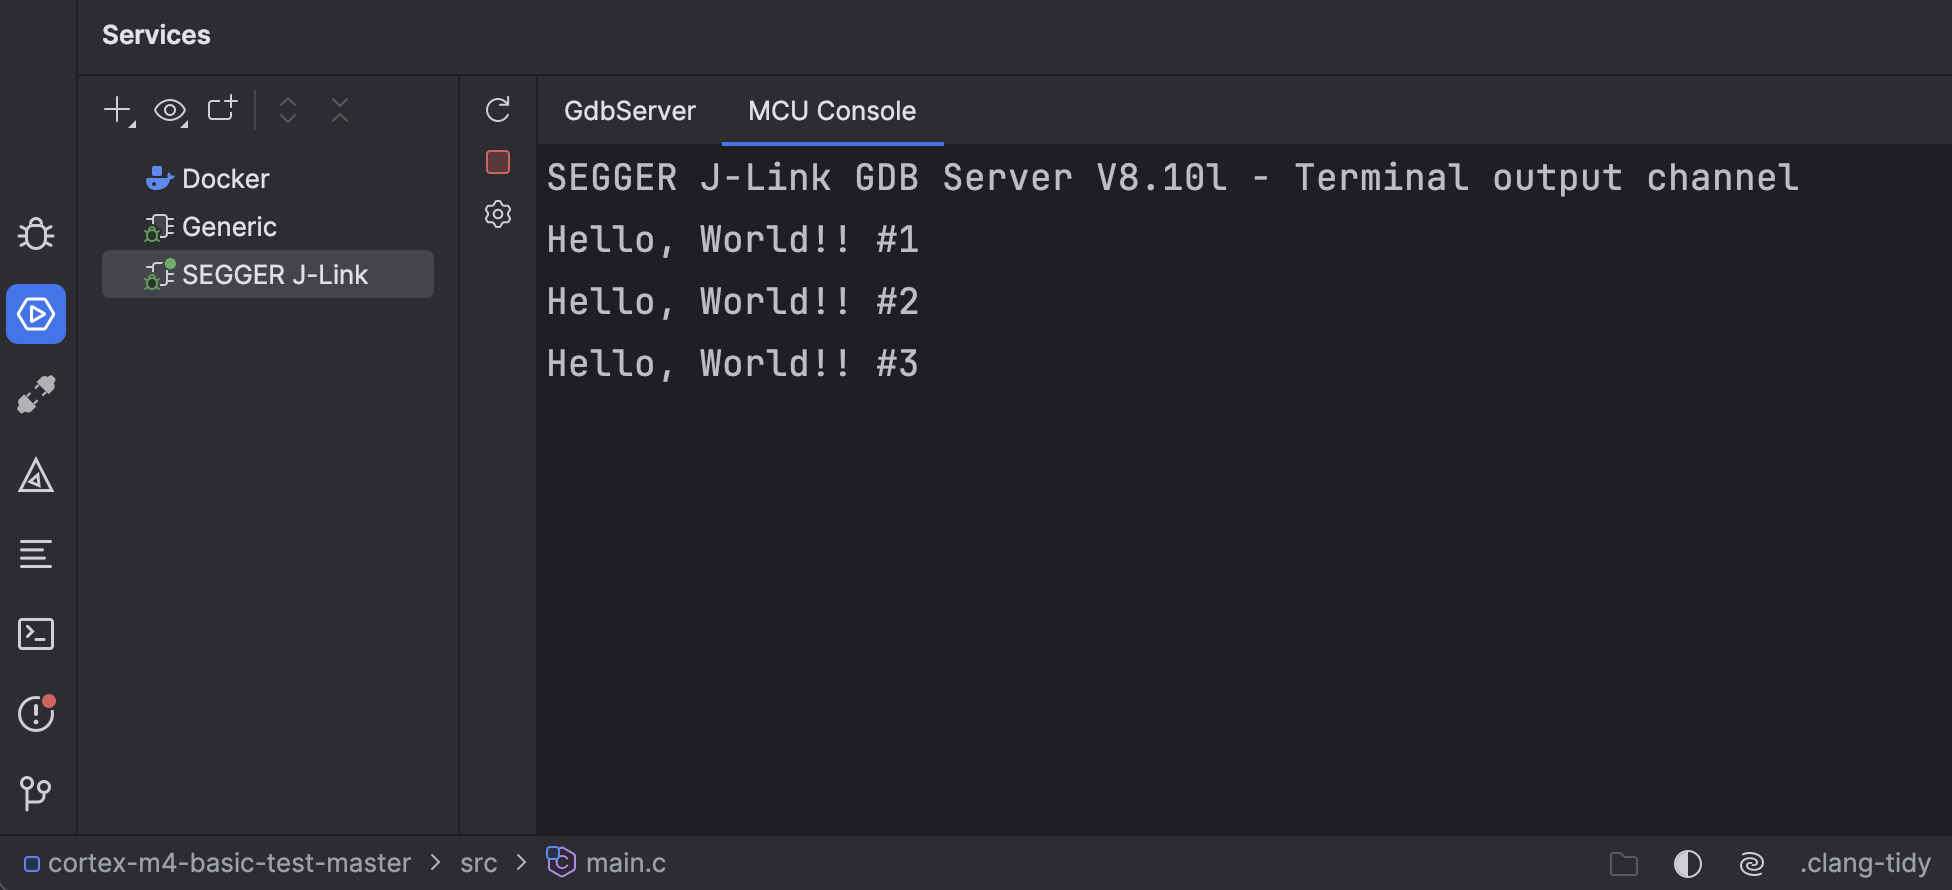Open the Problems view triangle icon

36,475
